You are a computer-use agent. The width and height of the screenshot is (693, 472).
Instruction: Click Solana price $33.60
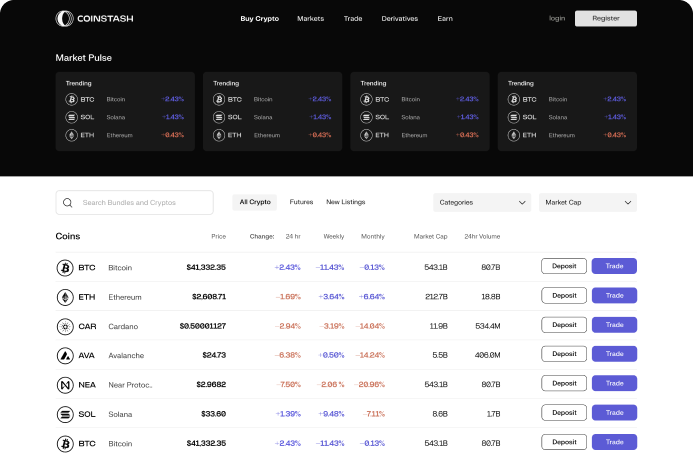[x=213, y=414]
